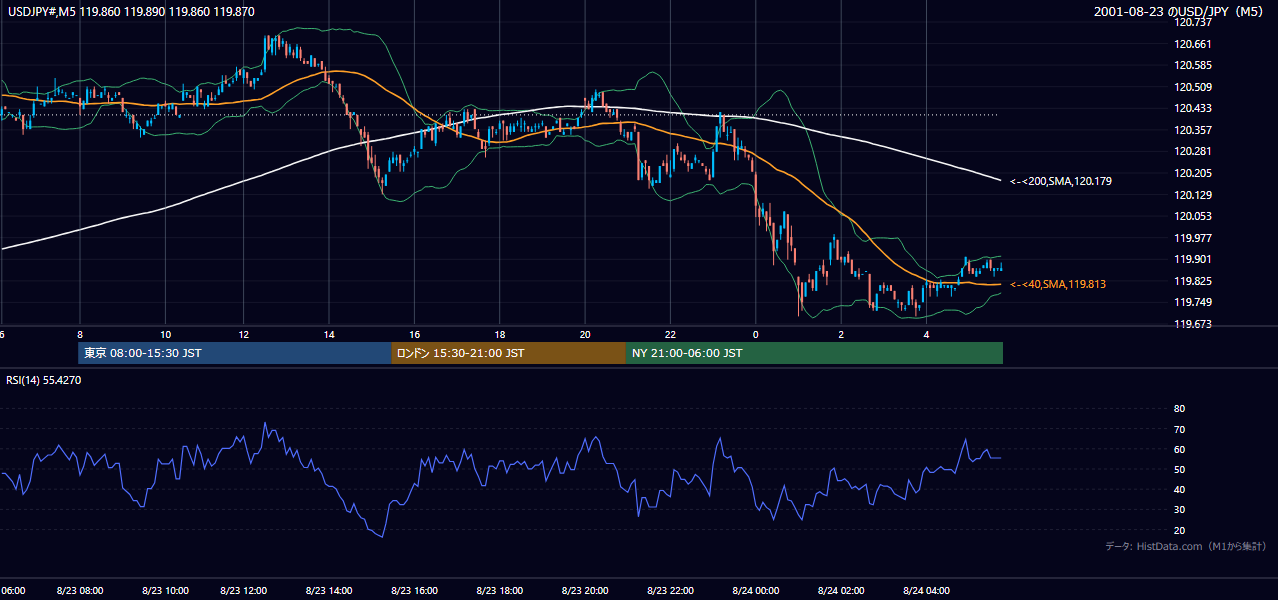Click price level 119.977 on price axis
The image size is (1278, 600).
pyautogui.click(x=1192, y=238)
